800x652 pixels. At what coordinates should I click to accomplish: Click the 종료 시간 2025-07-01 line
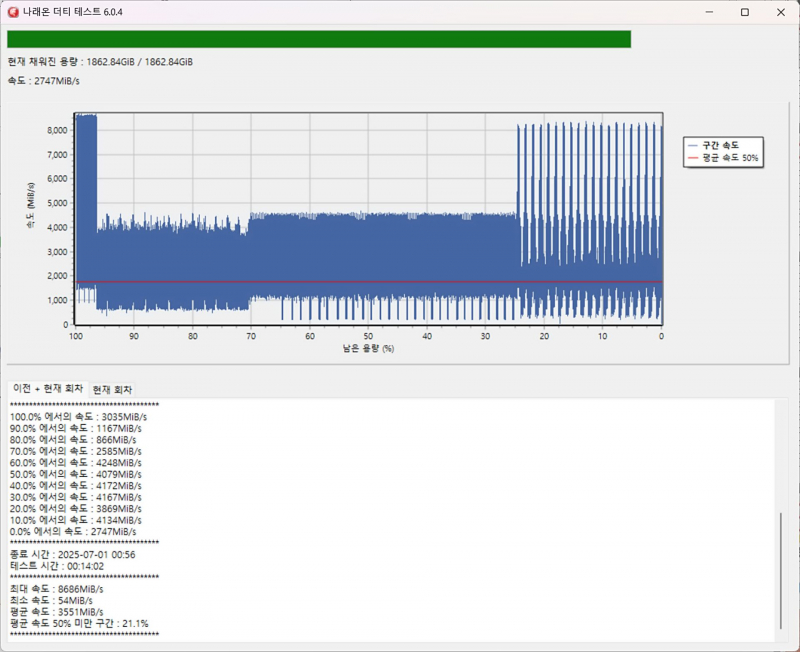click(x=72, y=554)
